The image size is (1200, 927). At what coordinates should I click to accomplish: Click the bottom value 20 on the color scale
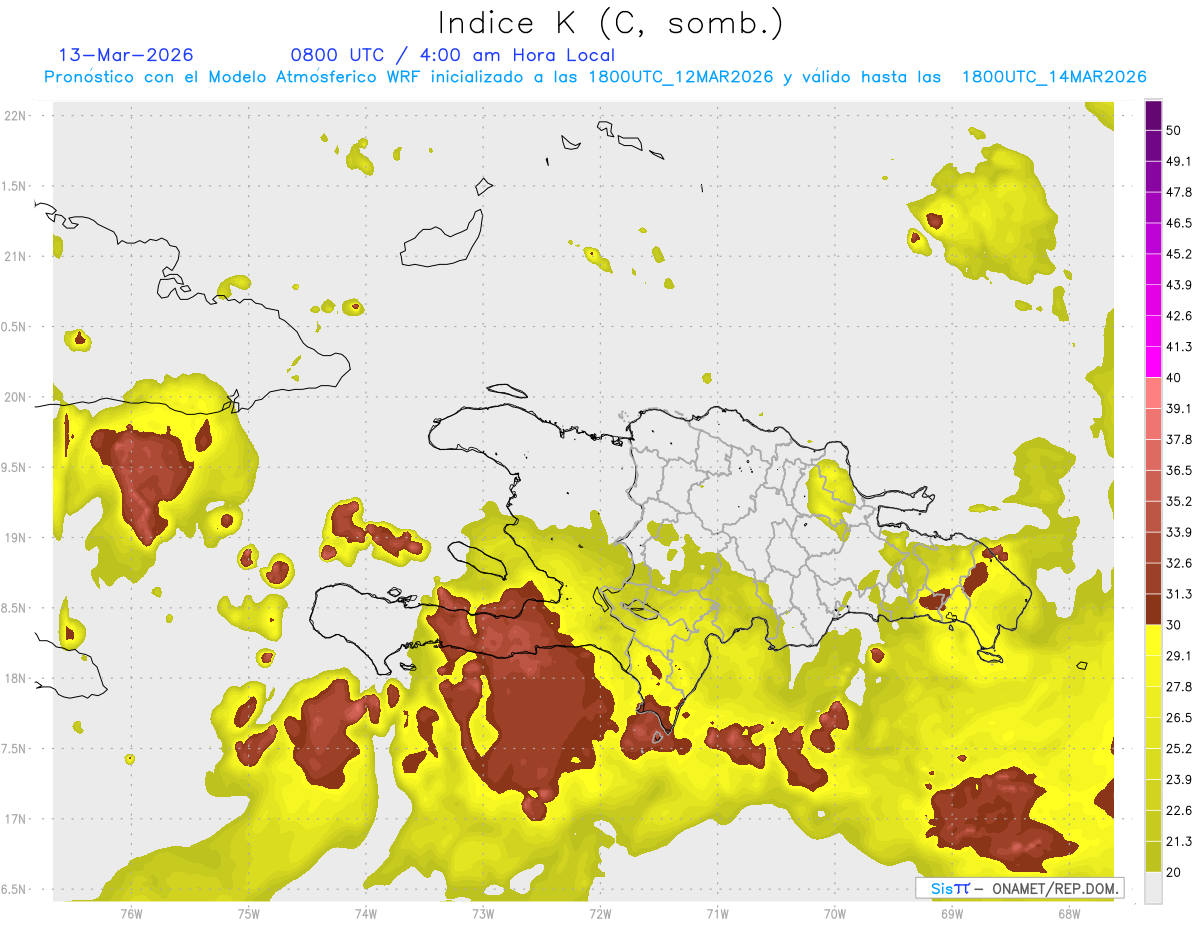[x=1174, y=873]
